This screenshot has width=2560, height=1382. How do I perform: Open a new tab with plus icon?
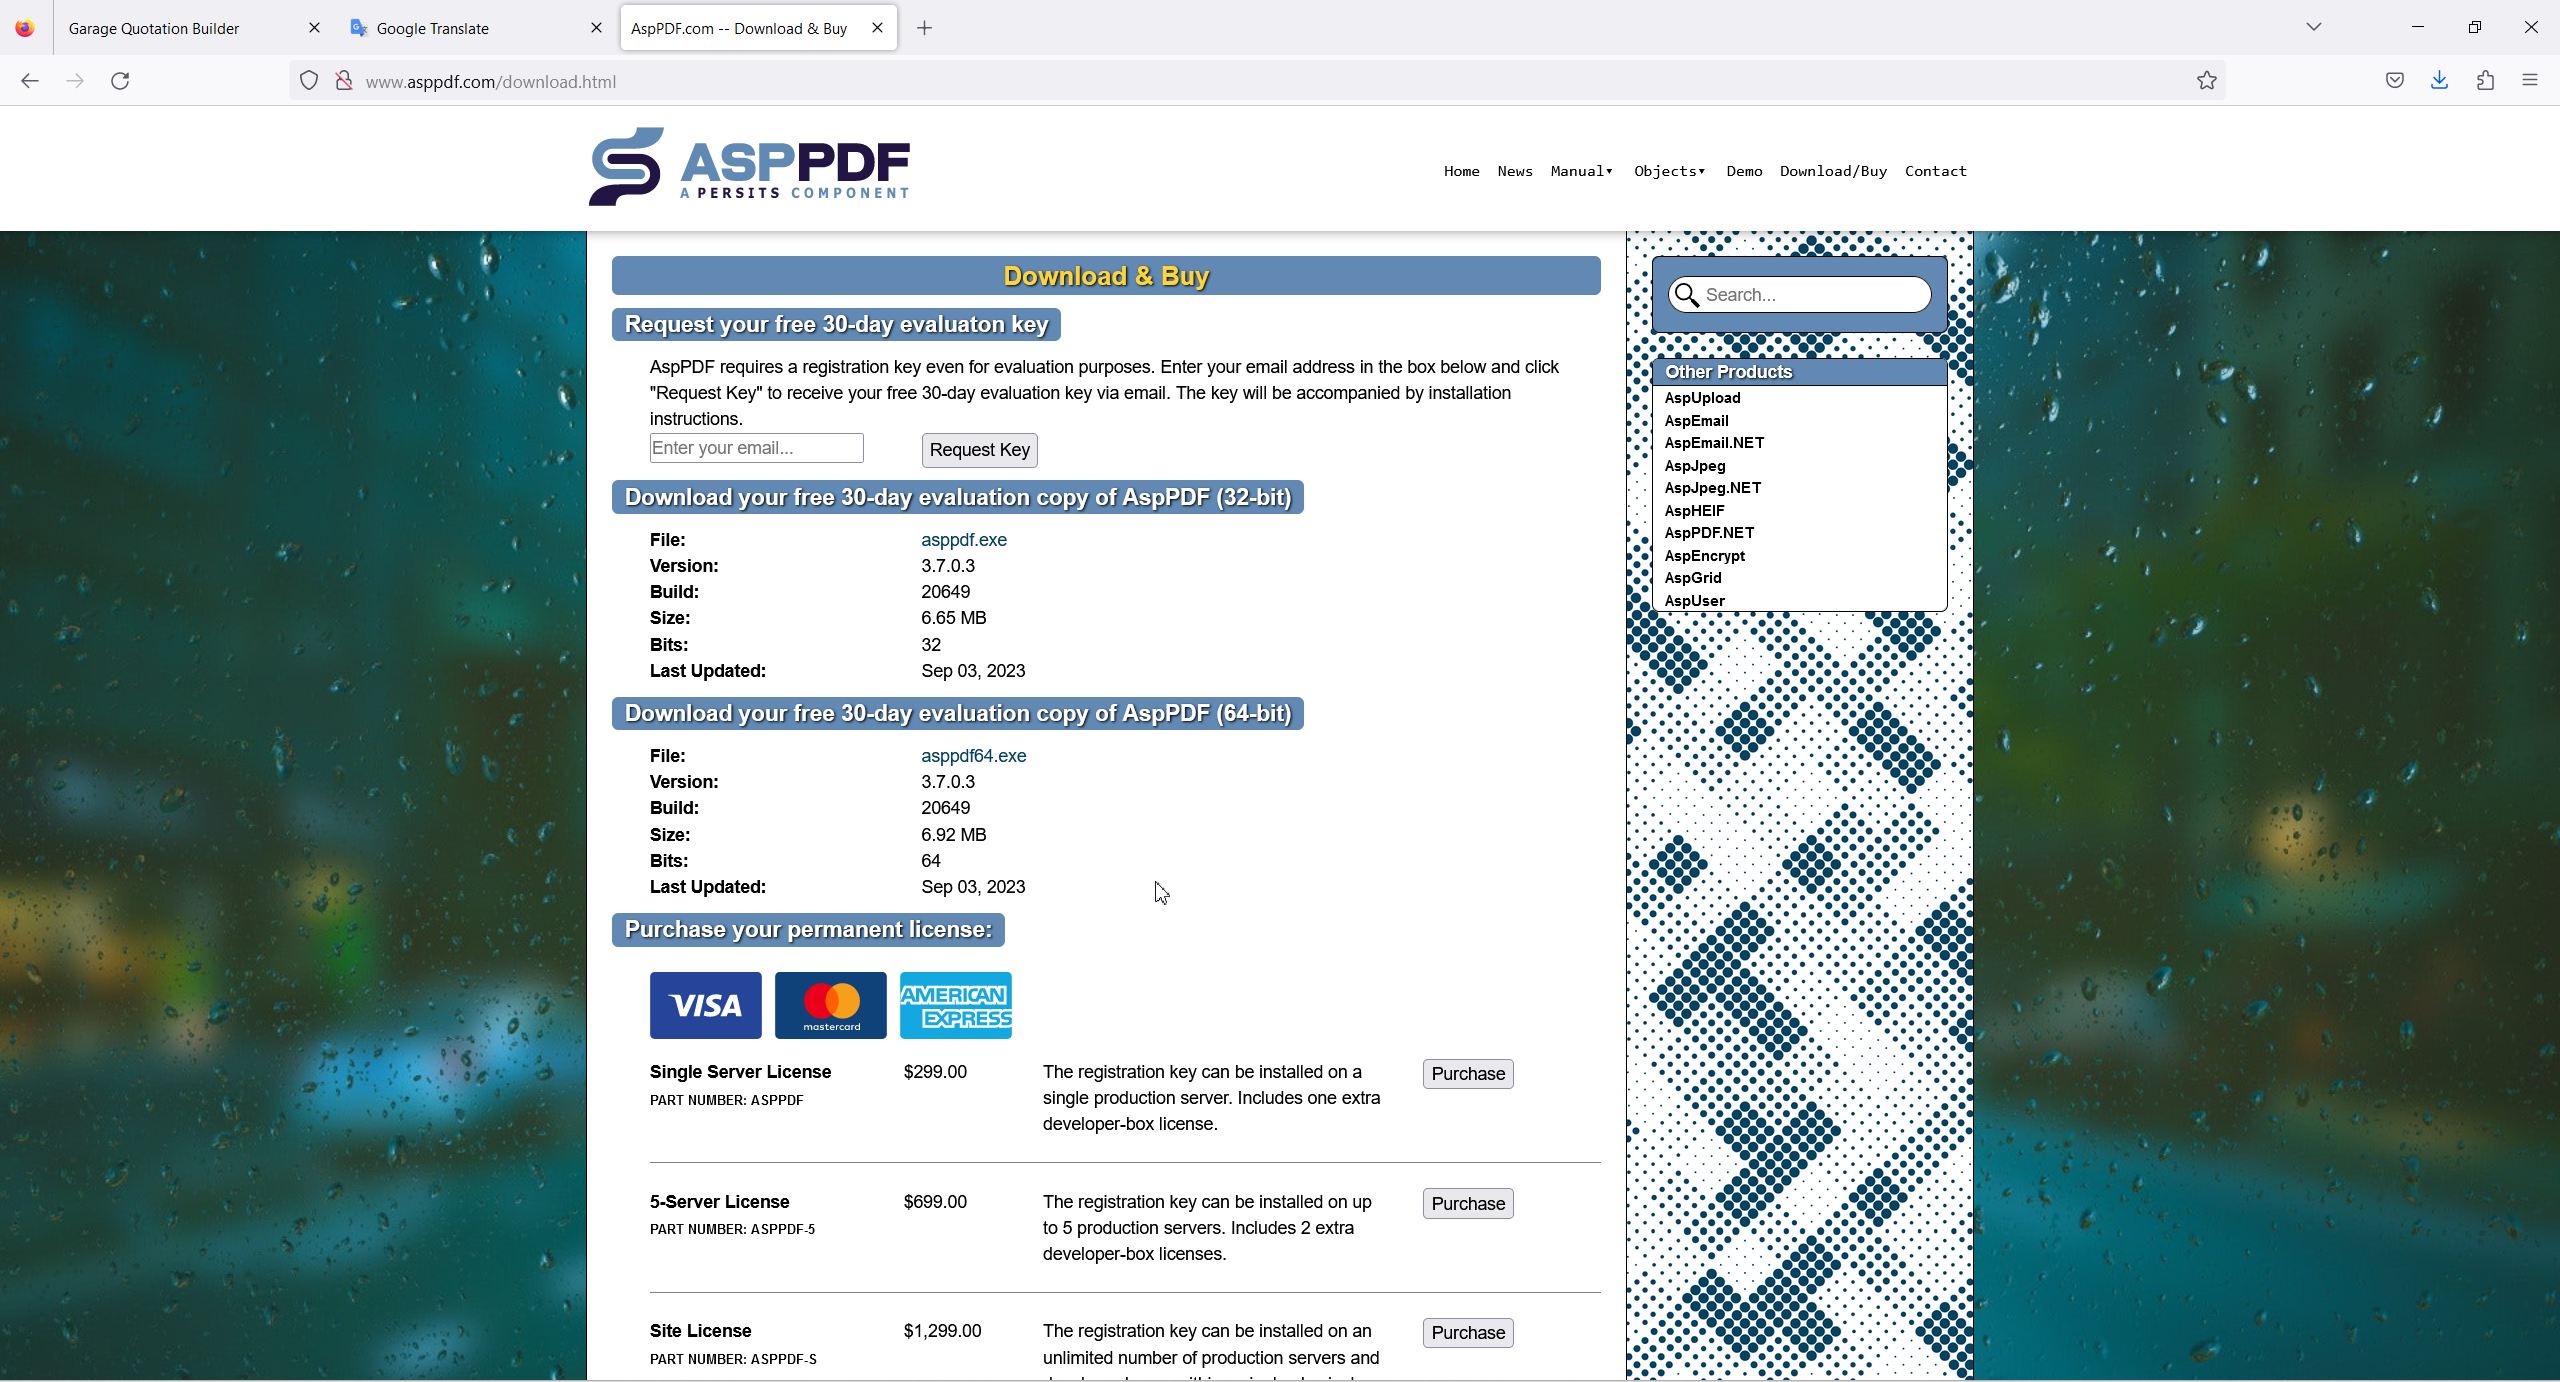924,28
